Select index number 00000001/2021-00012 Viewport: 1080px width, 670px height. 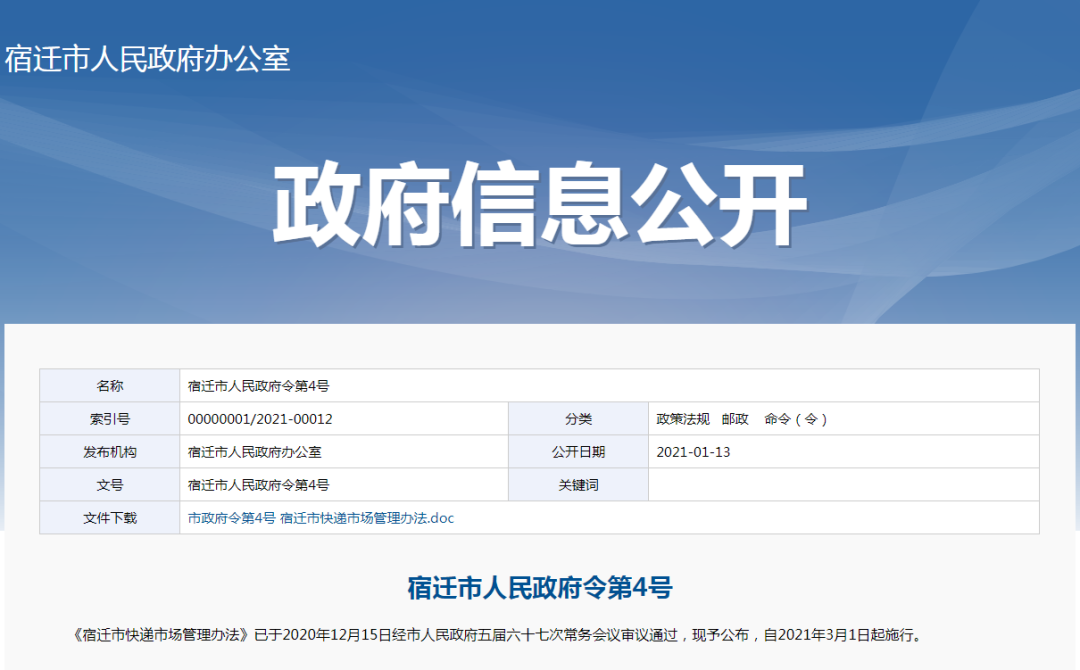coord(260,419)
